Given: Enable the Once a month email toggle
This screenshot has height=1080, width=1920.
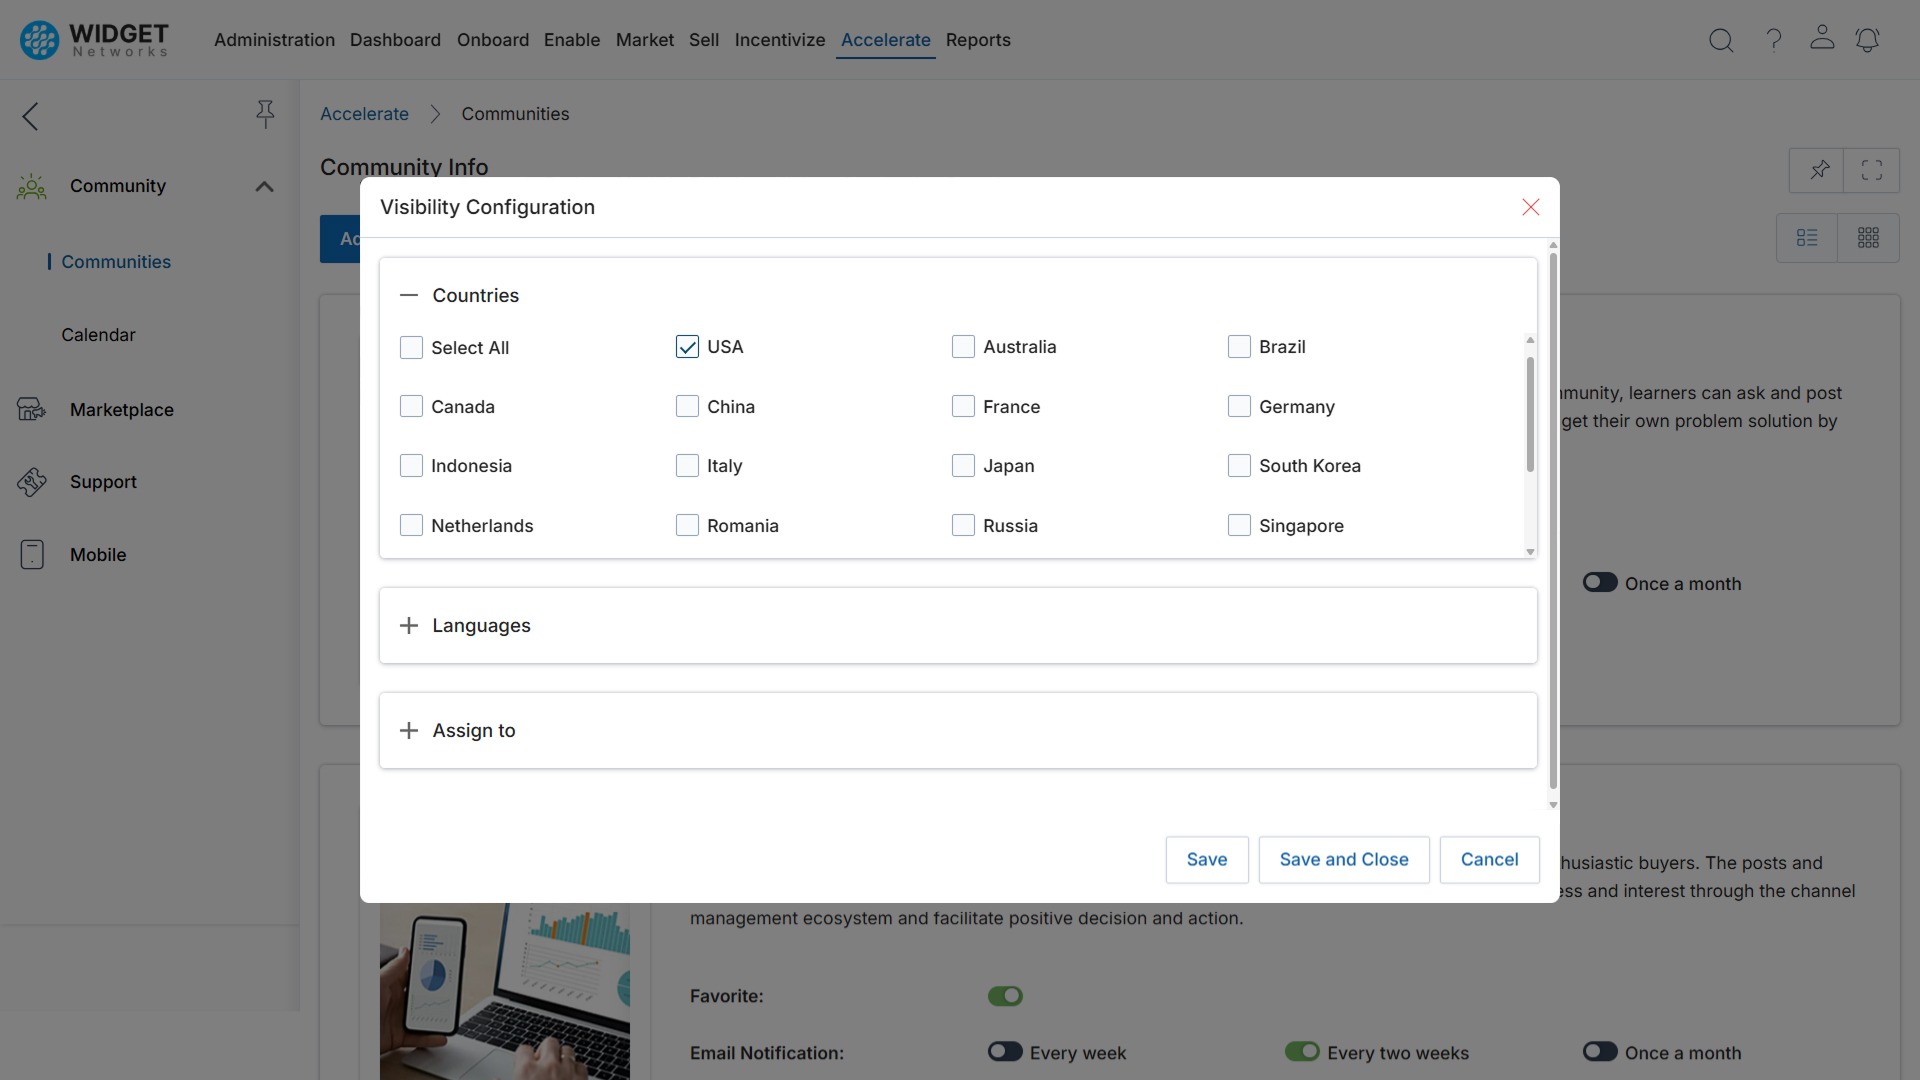Looking at the screenshot, I should coord(1600,1052).
